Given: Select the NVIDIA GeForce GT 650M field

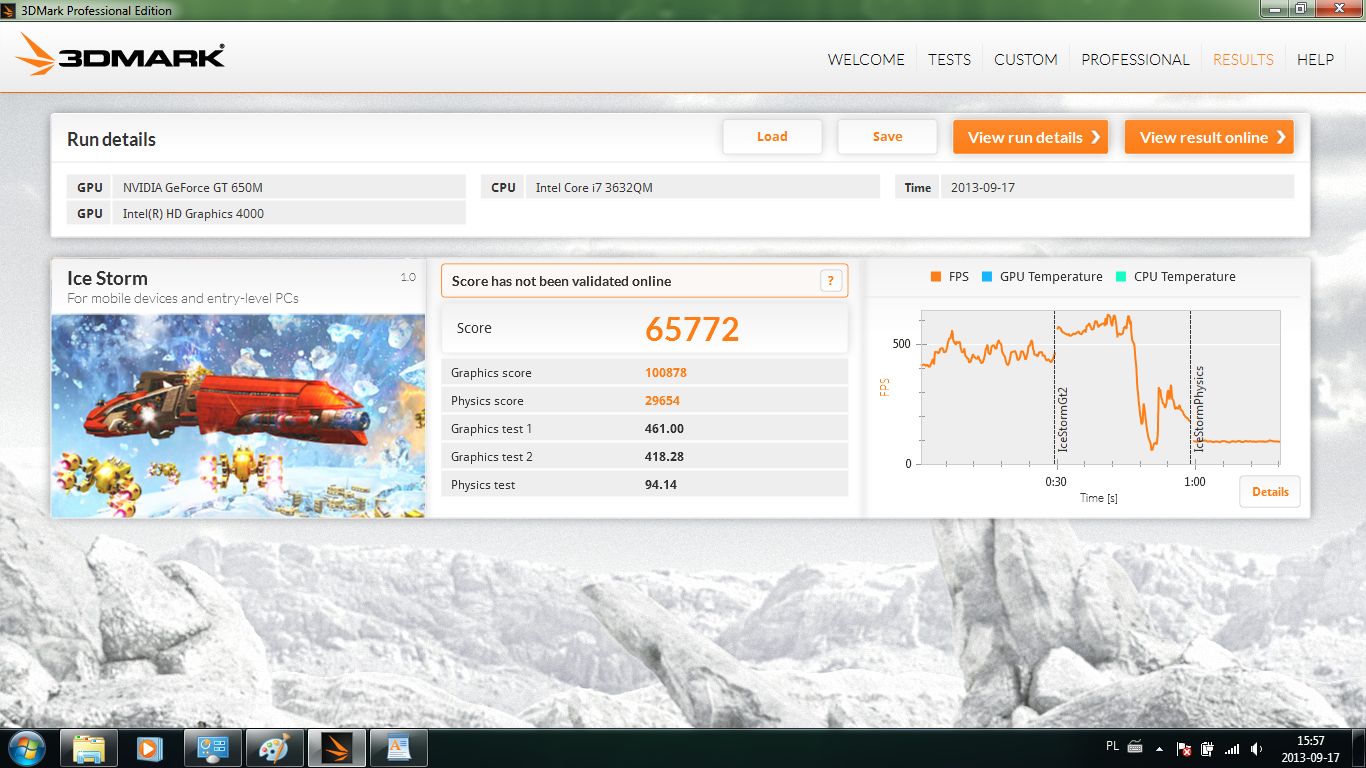Looking at the screenshot, I should coord(289,187).
